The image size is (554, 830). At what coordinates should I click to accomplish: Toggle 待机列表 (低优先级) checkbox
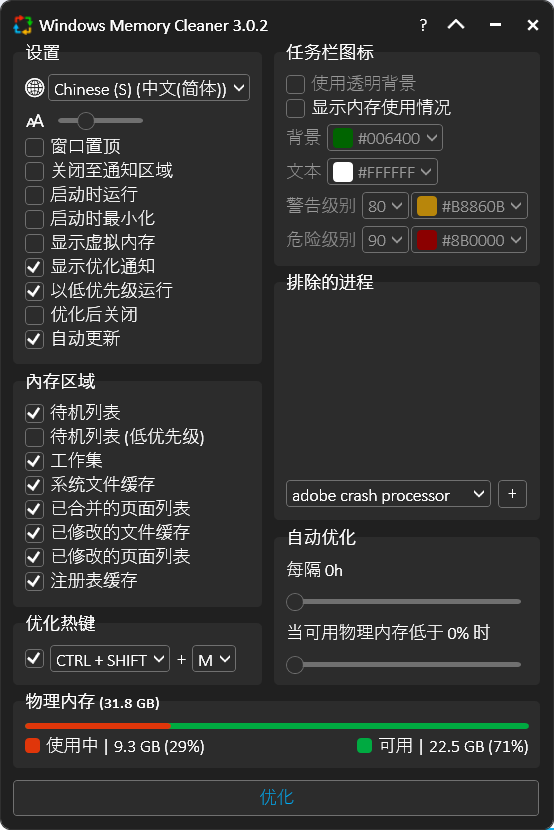34,437
